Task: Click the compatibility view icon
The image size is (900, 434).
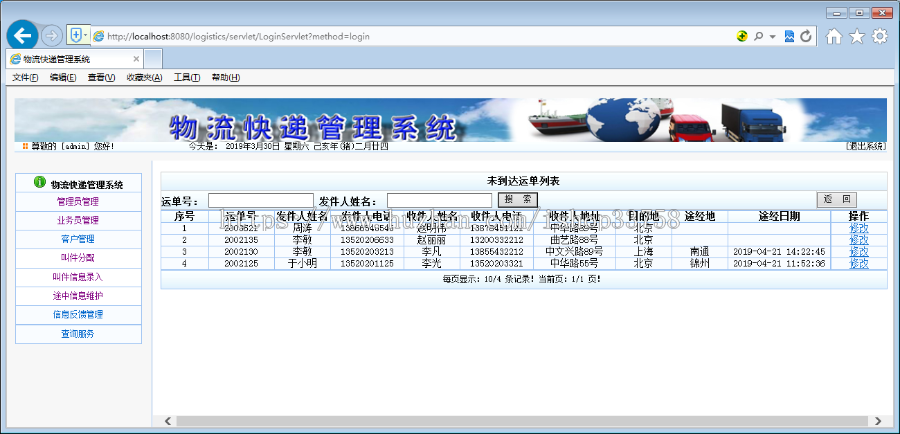Action: (x=790, y=36)
